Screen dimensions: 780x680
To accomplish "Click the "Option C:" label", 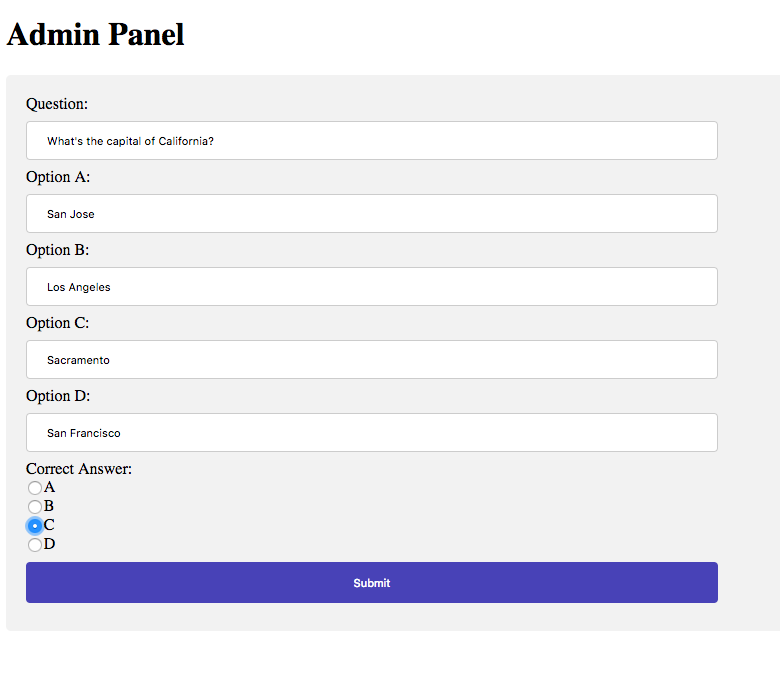I will pos(58,323).
